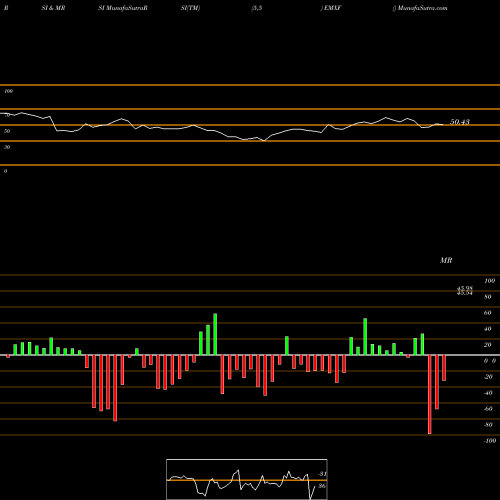Image resolution: width=500 pixels, height=500 pixels.
Task: Click the EMXF ticker label in header
Action: 332,8
